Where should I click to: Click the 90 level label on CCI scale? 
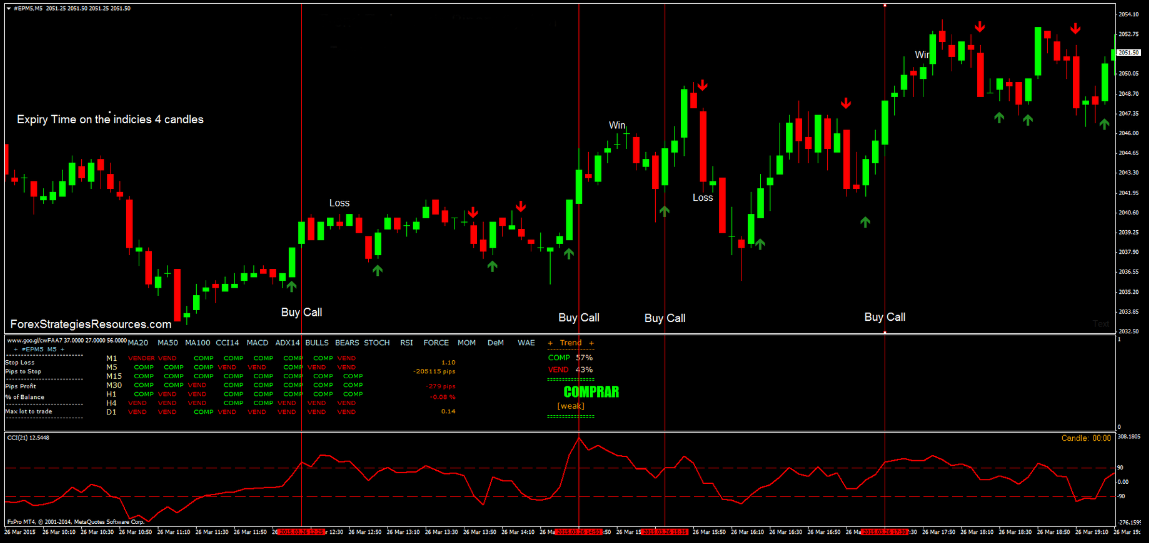coord(1121,466)
